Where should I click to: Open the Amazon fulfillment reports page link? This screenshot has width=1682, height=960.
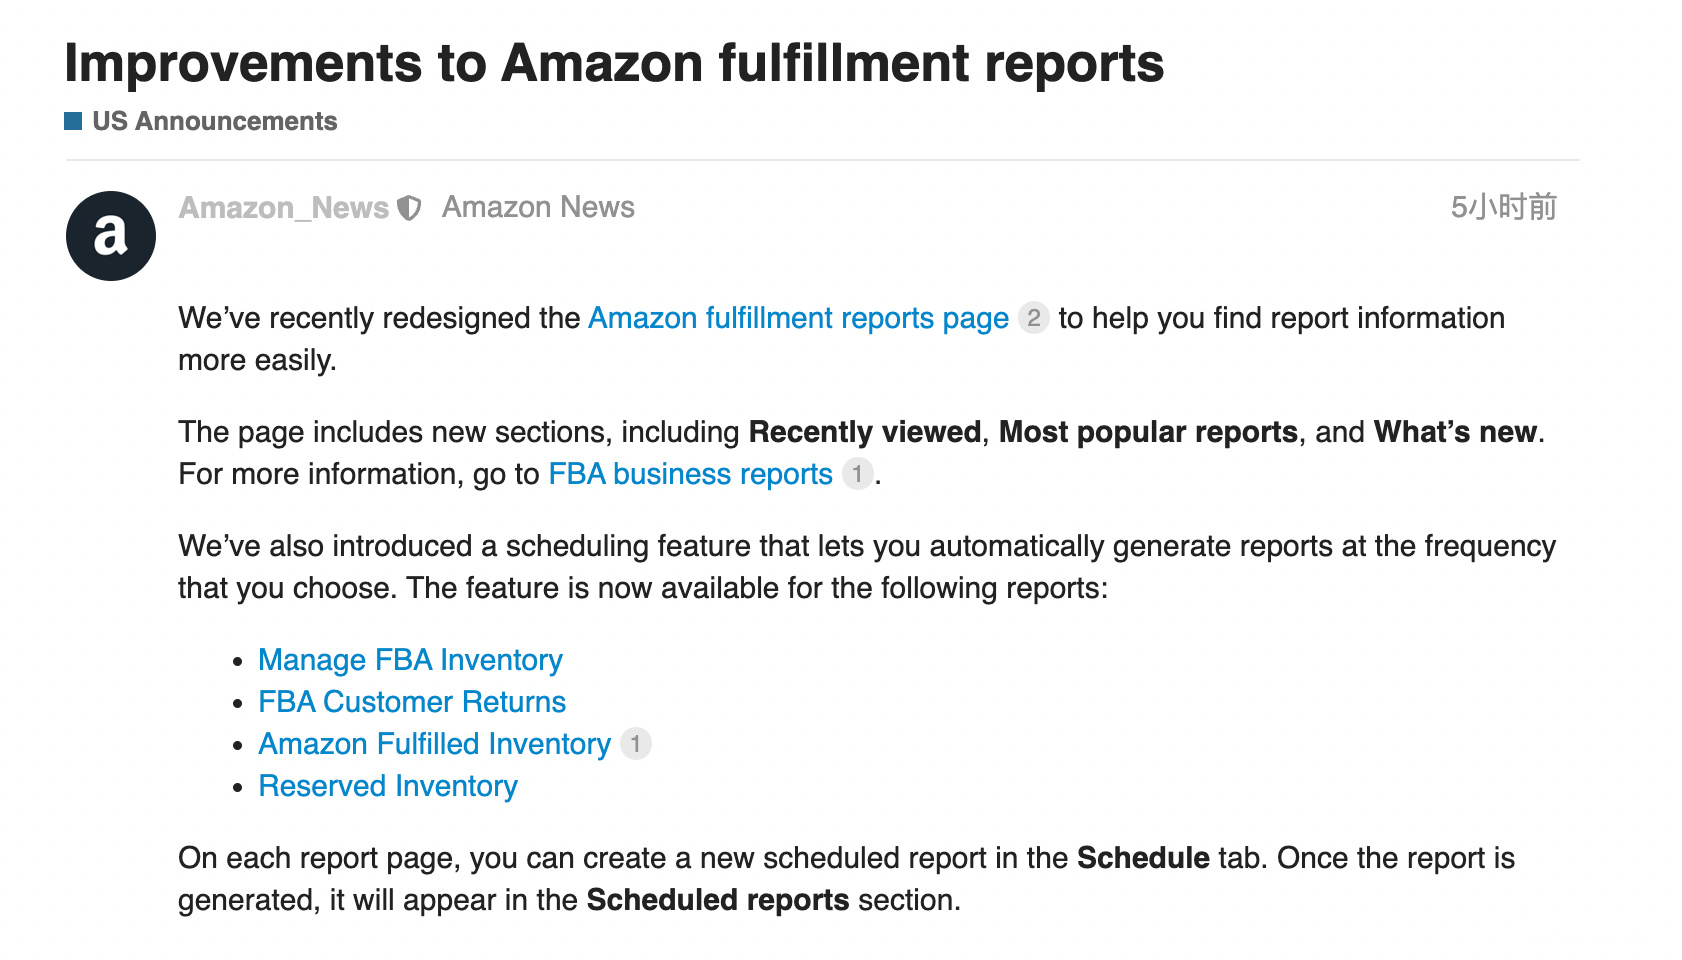tap(798, 318)
